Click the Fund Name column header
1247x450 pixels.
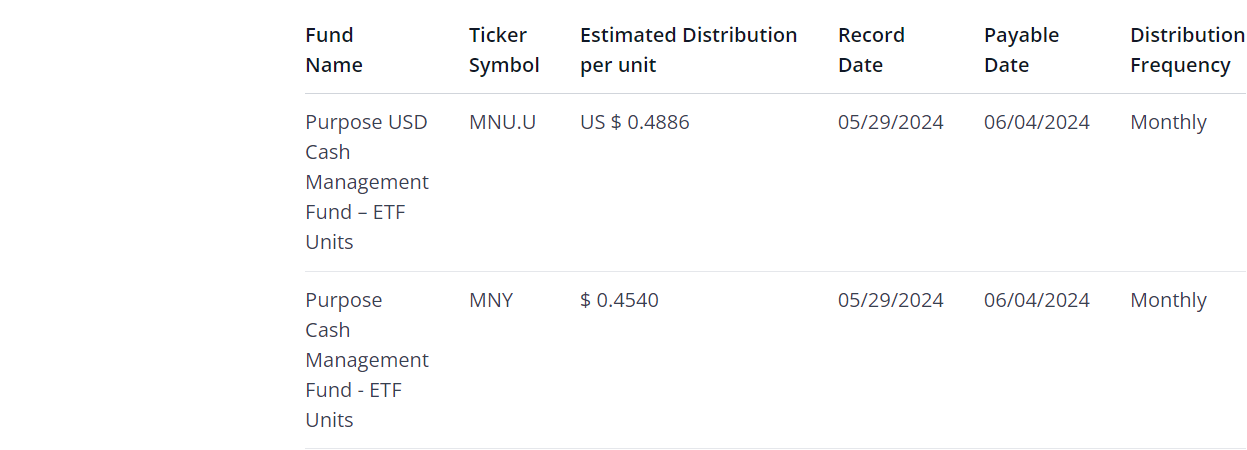click(334, 50)
